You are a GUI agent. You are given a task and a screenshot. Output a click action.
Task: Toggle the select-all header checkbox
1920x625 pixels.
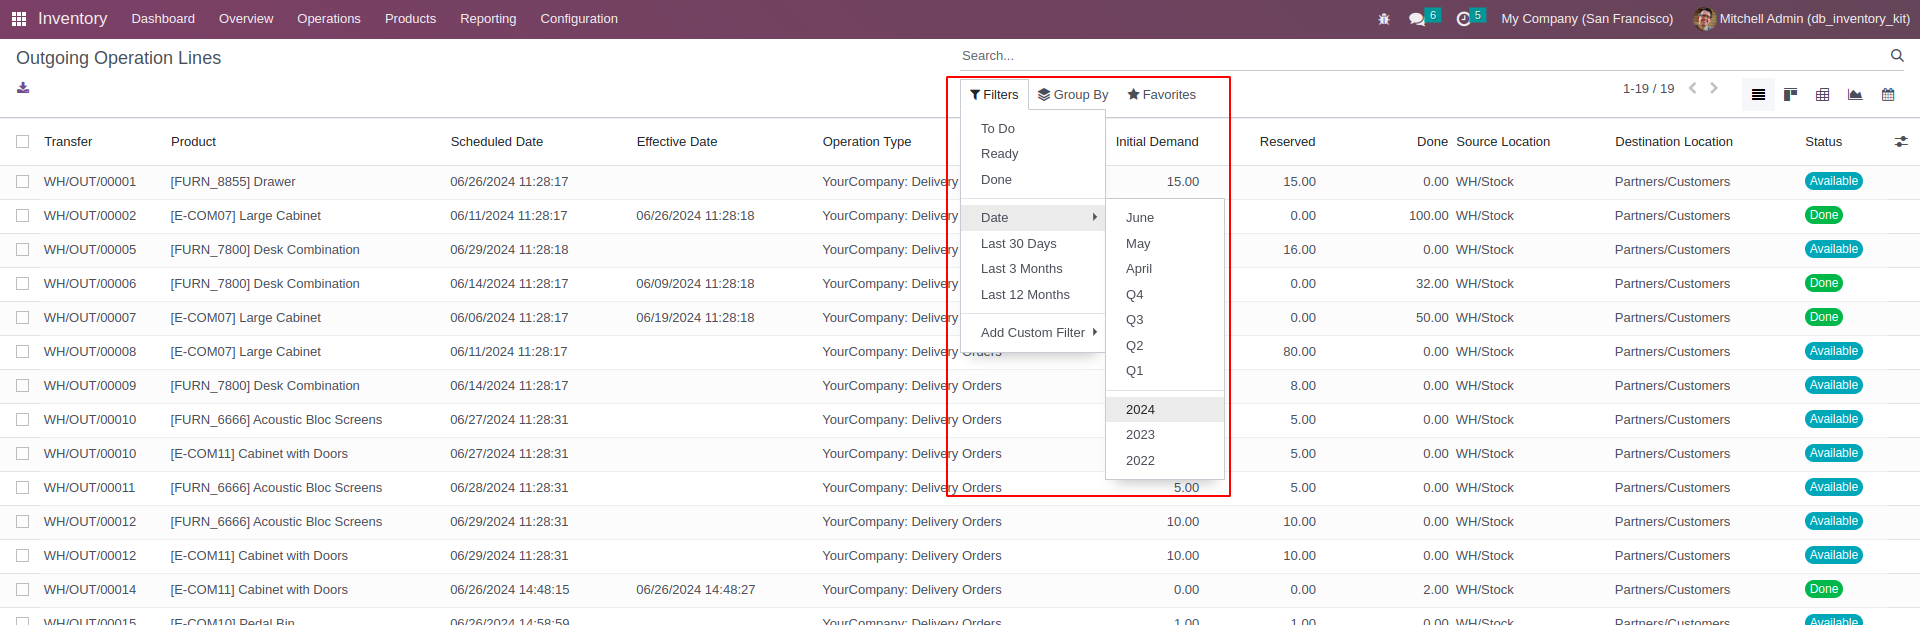point(23,142)
